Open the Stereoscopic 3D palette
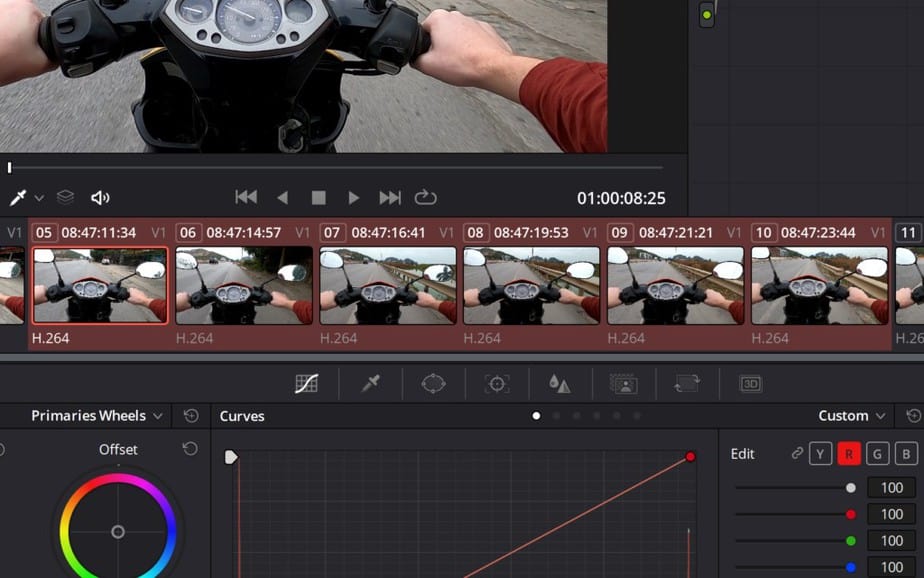The height and width of the screenshot is (578, 924). [x=750, y=384]
